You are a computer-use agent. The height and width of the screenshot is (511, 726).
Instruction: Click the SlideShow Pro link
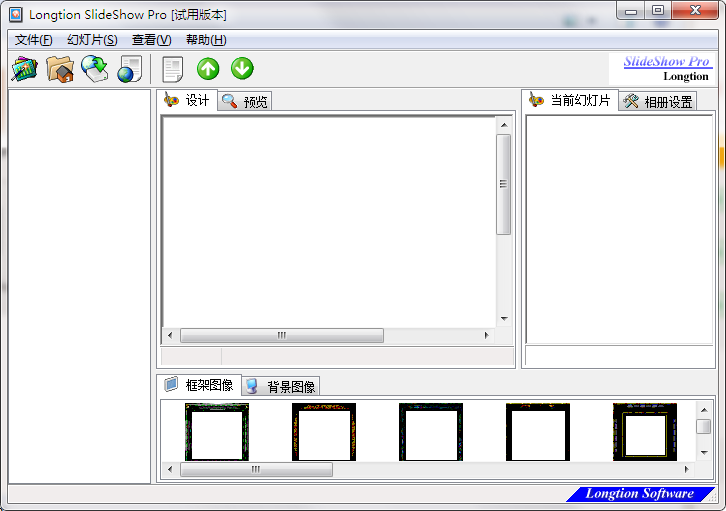pos(666,61)
